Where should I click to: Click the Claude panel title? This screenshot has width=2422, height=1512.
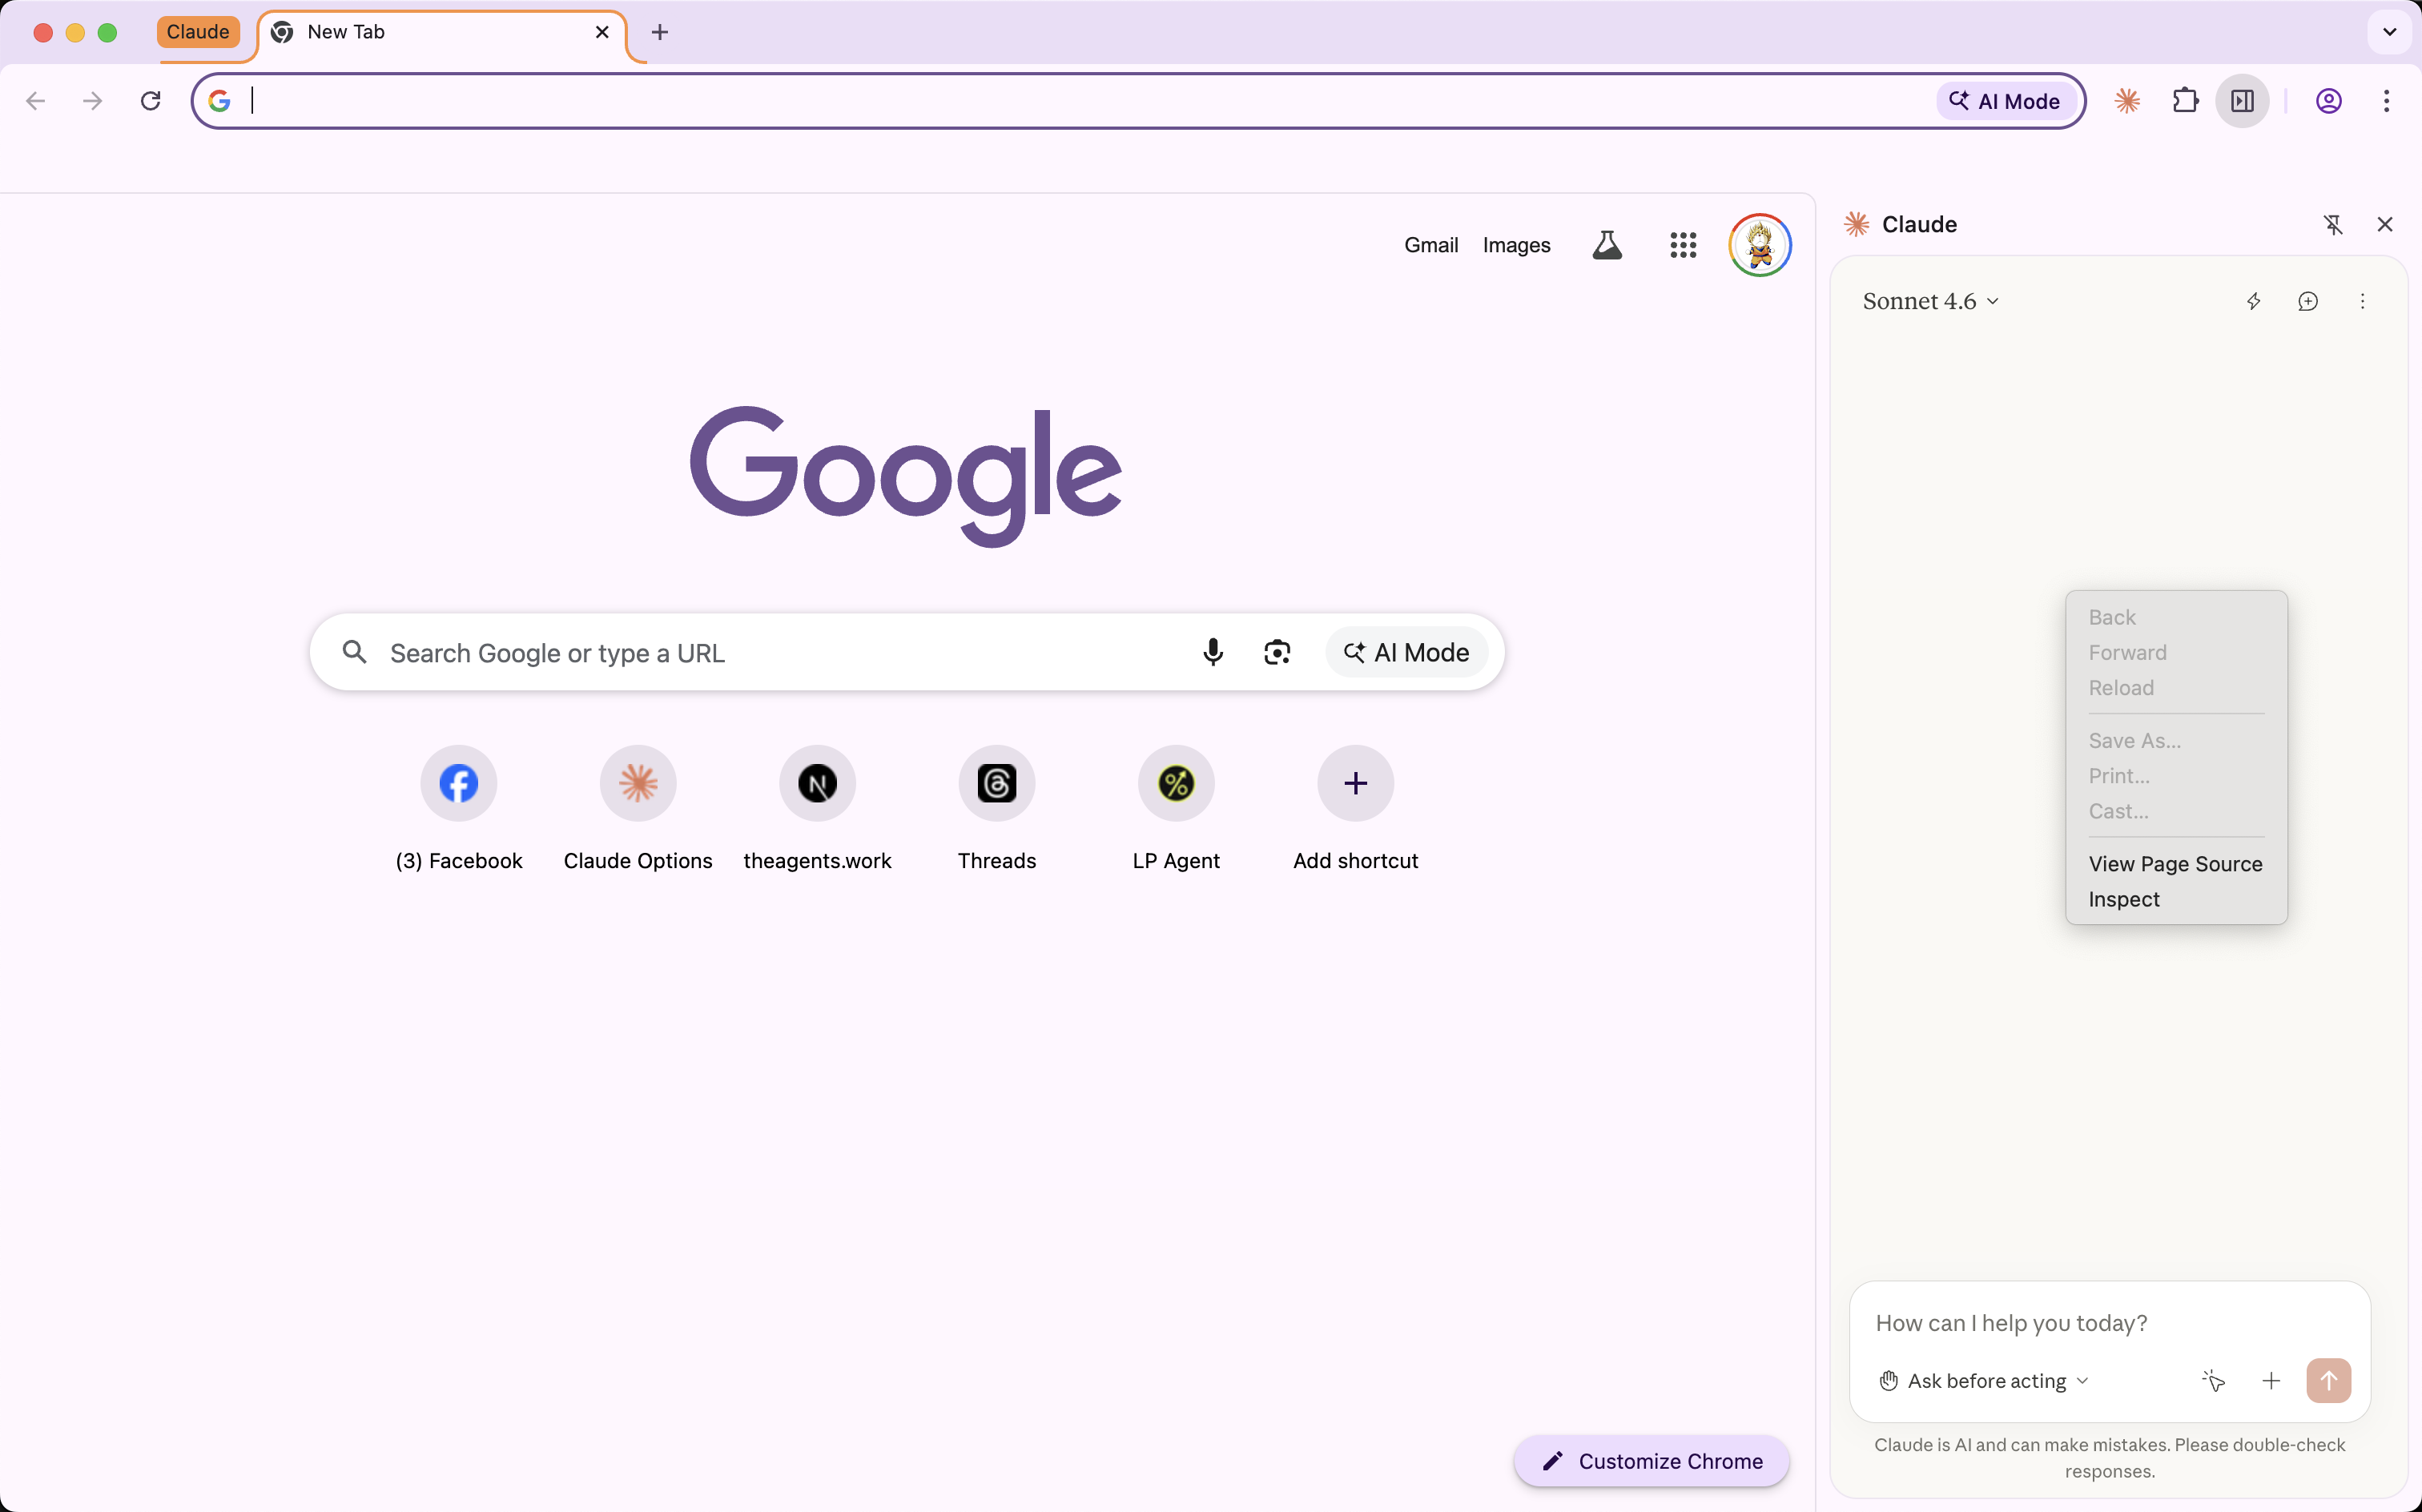click(1918, 224)
